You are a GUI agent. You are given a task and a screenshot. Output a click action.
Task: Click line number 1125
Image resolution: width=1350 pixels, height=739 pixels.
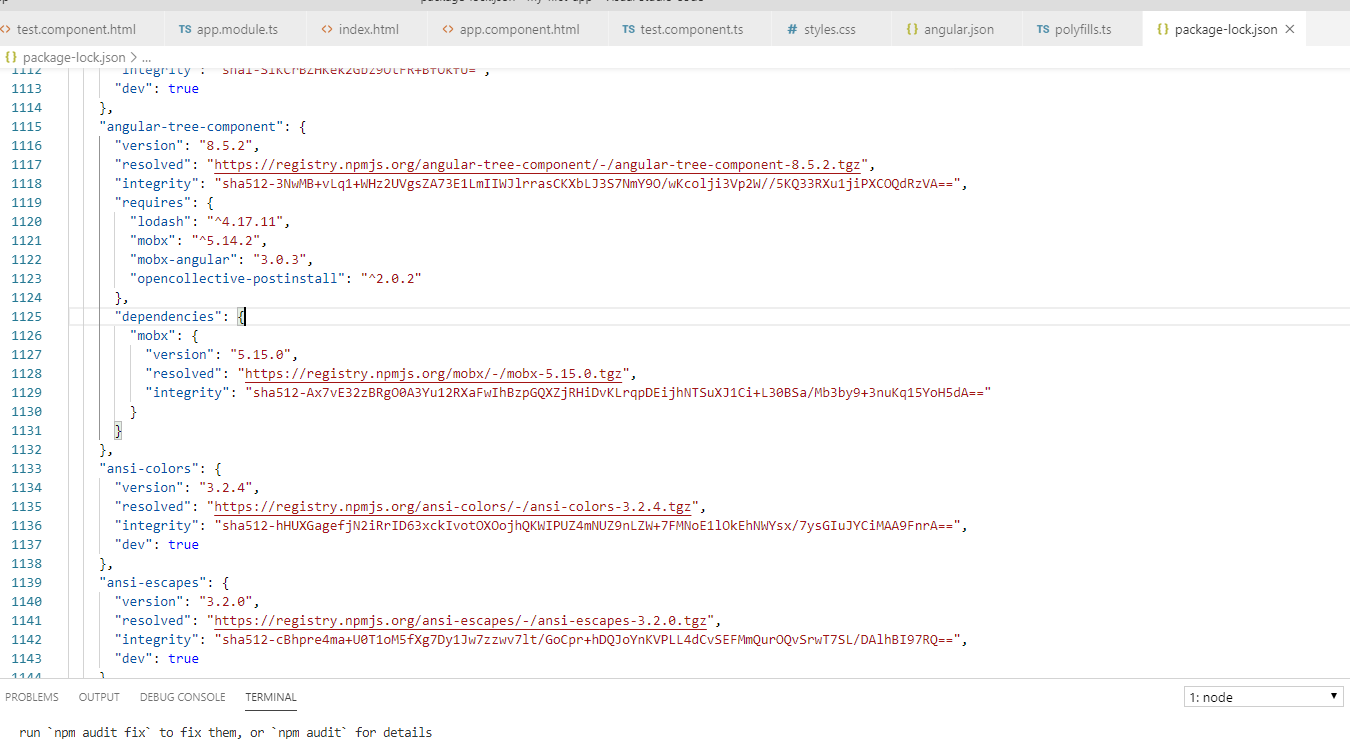[26, 316]
